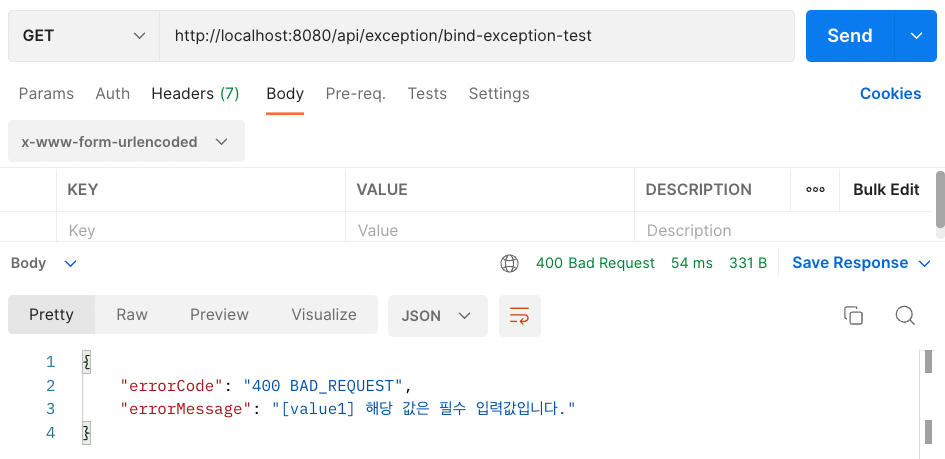Viewport: 945px width, 459px height.
Task: Open the Cookies link
Action: tap(890, 93)
